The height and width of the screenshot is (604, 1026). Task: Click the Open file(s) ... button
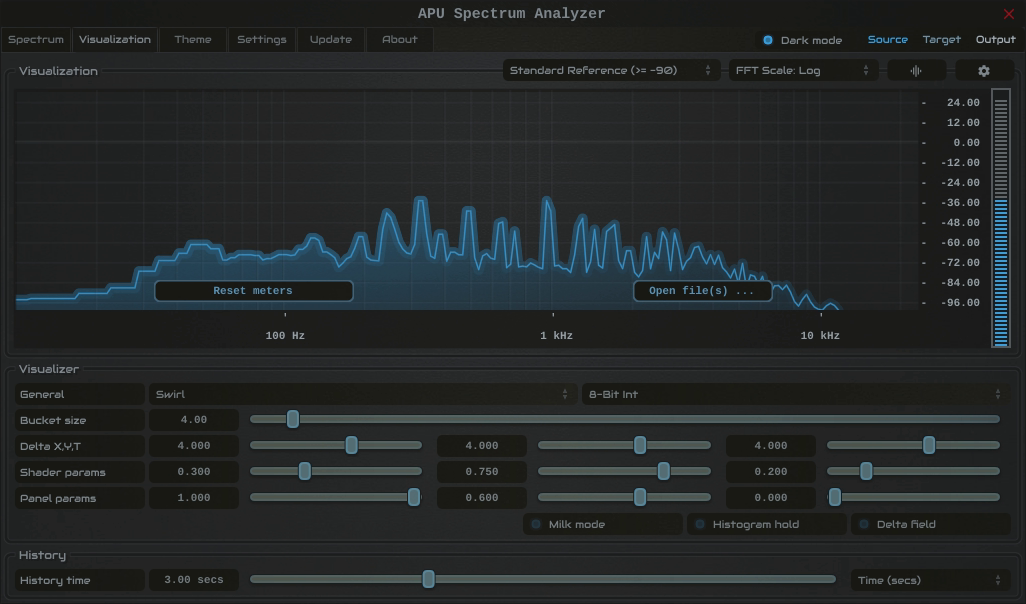point(702,291)
